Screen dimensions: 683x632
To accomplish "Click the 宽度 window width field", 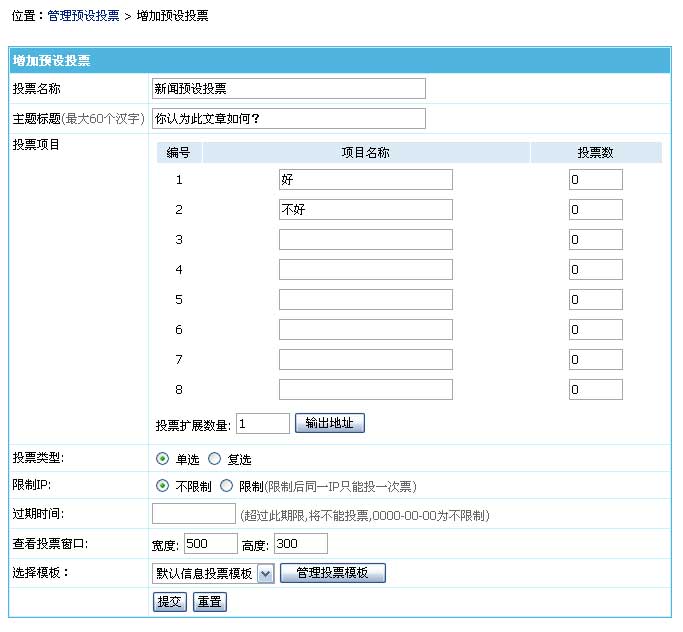I will pyautogui.click(x=210, y=544).
